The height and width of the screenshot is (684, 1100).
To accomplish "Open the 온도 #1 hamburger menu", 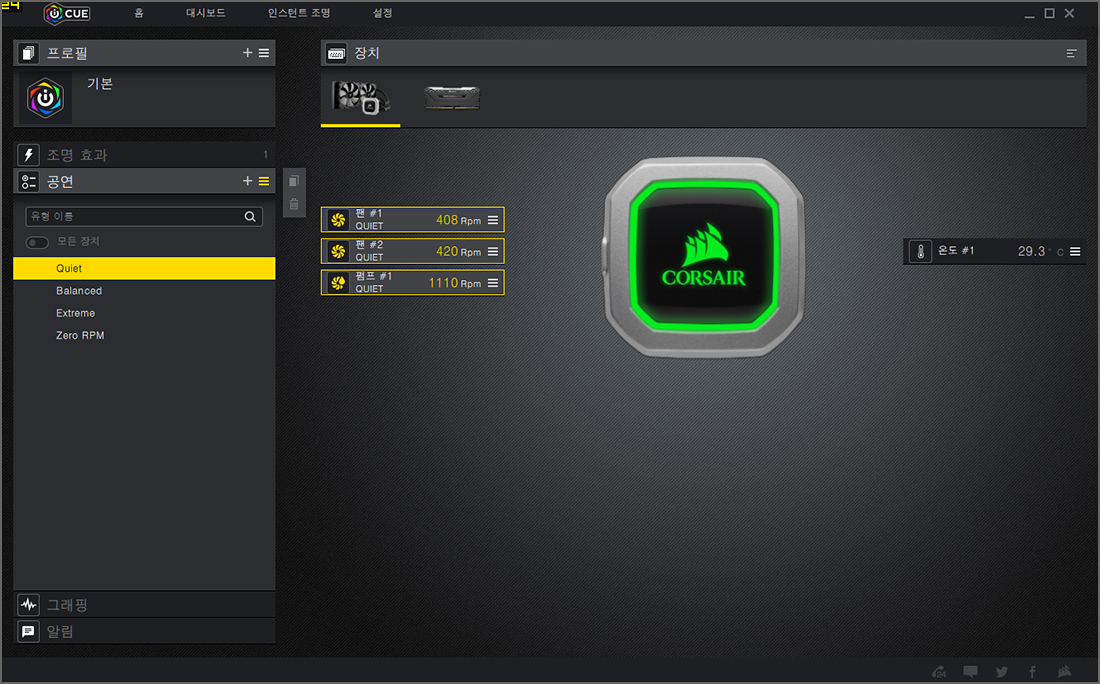I will pos(1075,251).
